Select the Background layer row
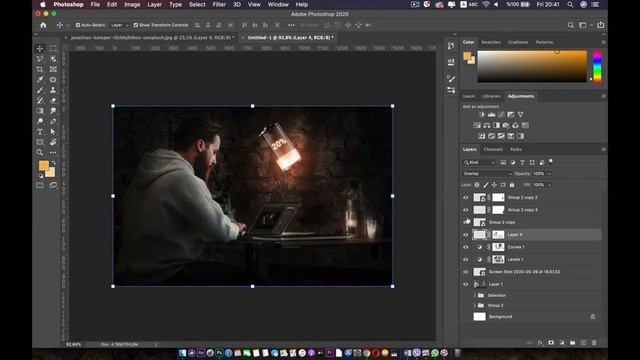This screenshot has width=640, height=360. point(531,316)
